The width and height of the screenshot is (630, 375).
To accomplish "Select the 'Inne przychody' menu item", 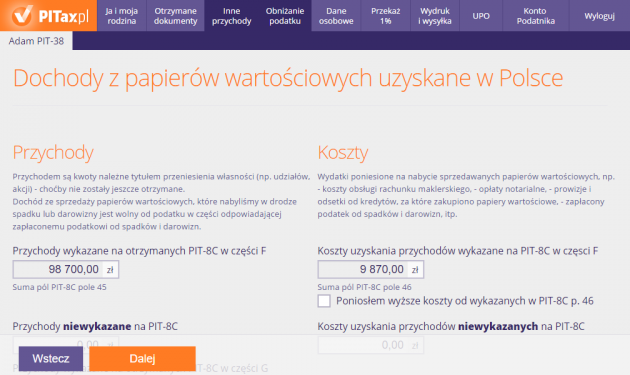I will tap(231, 16).
